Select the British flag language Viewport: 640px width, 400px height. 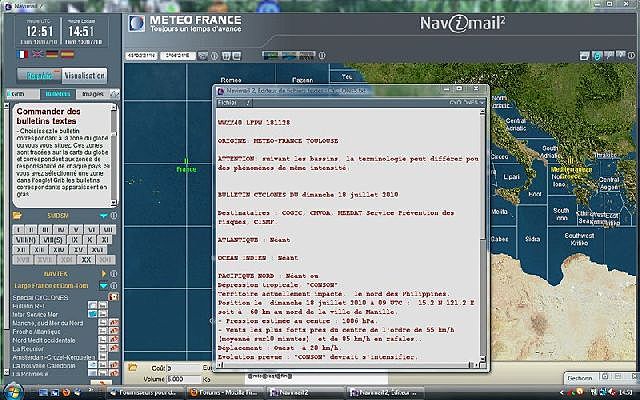coord(37,54)
